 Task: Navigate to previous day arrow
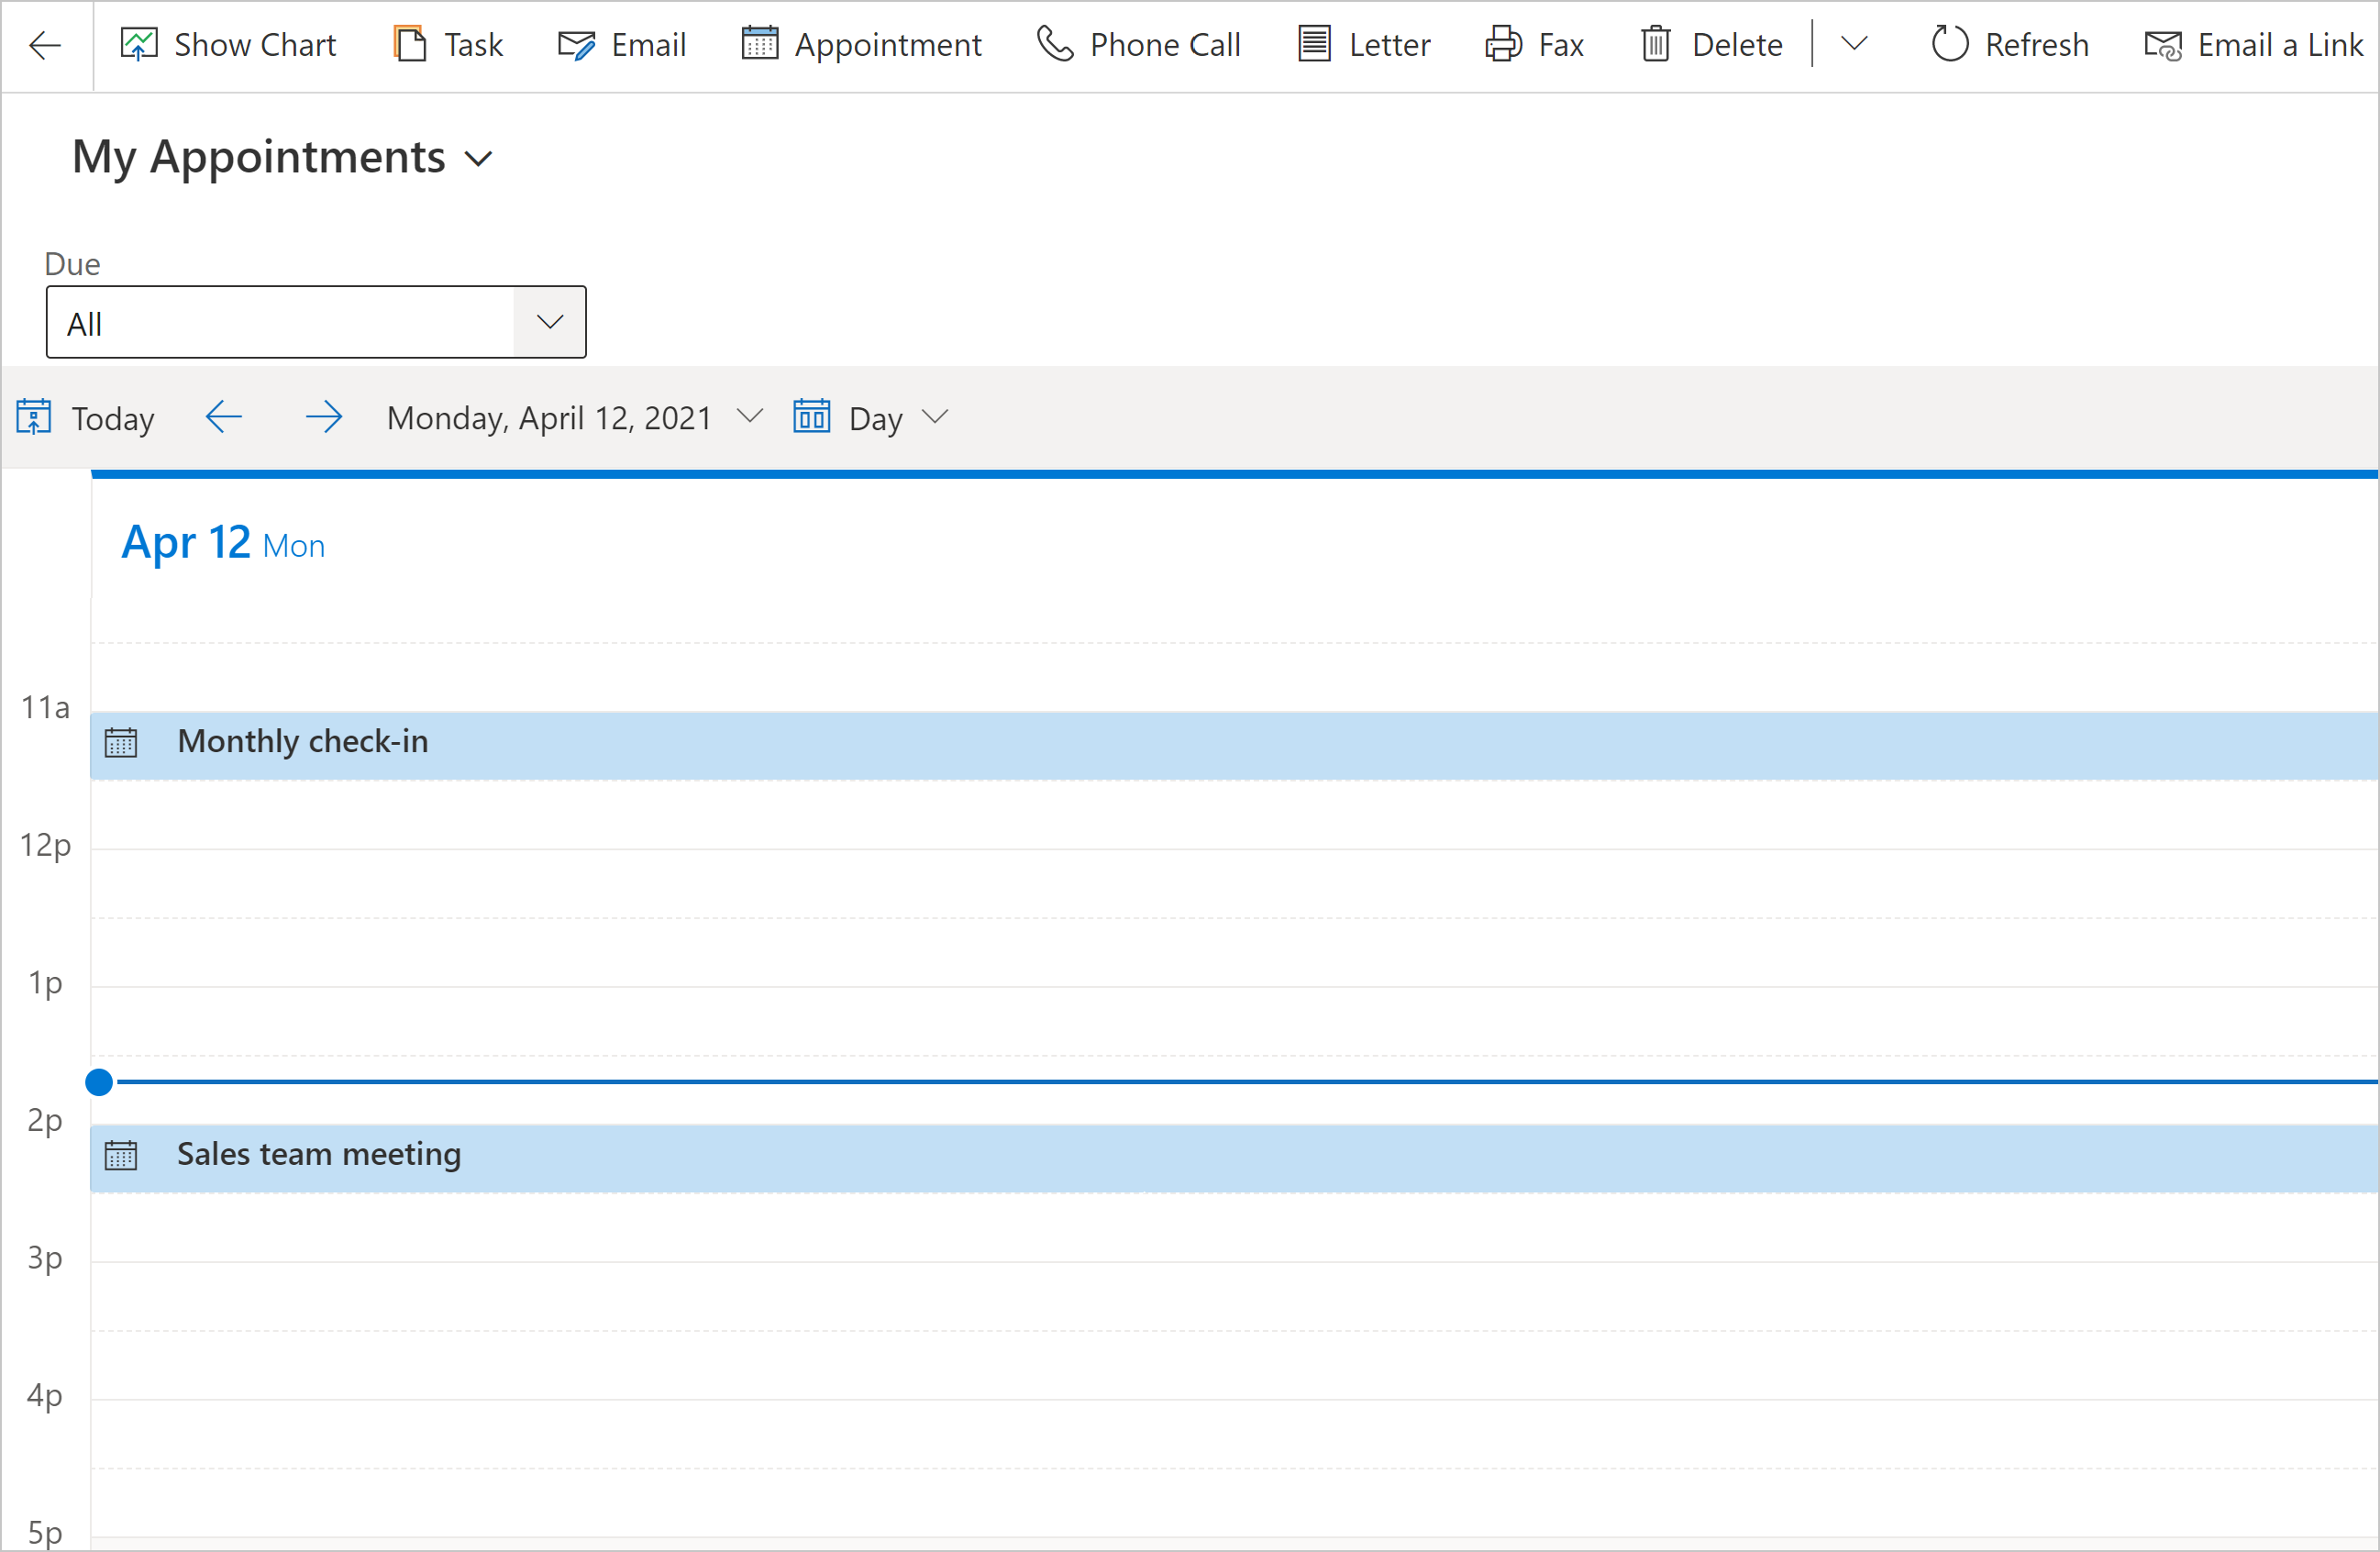click(222, 418)
